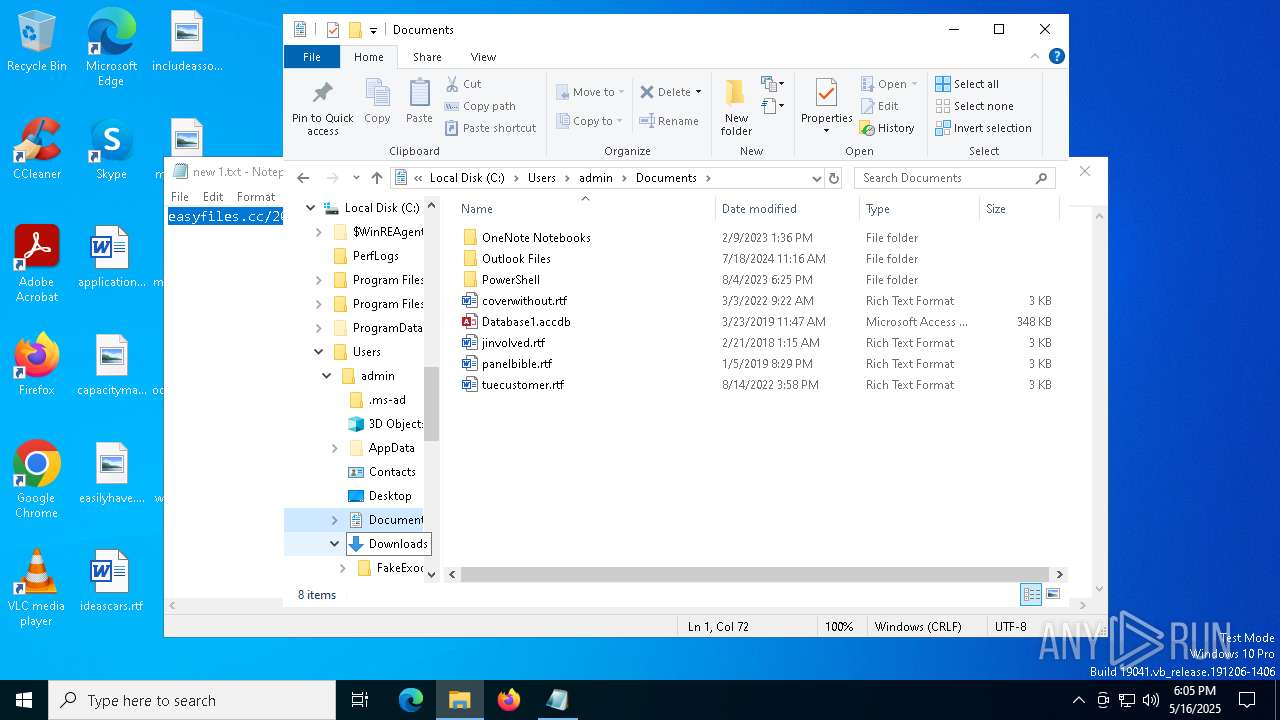Open Notepad window from taskbar

557,700
